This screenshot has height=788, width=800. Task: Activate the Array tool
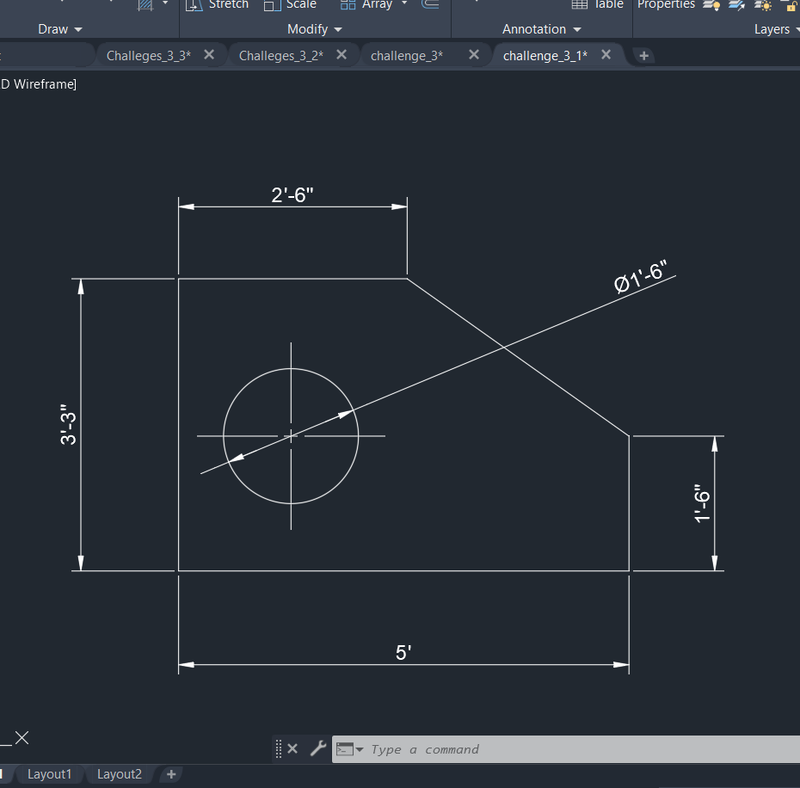(x=369, y=6)
